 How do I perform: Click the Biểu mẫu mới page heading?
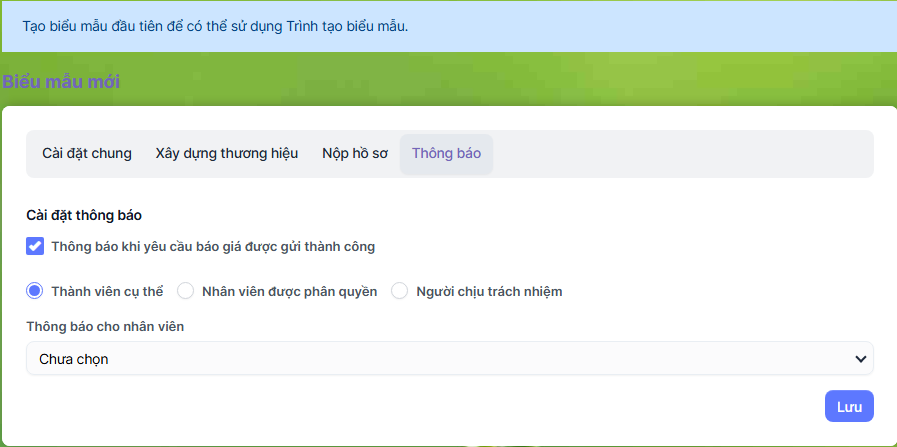61,82
